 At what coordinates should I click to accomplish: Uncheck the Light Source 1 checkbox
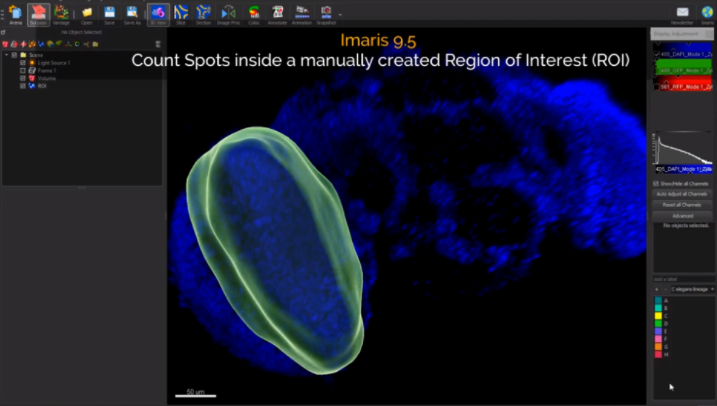click(23, 63)
